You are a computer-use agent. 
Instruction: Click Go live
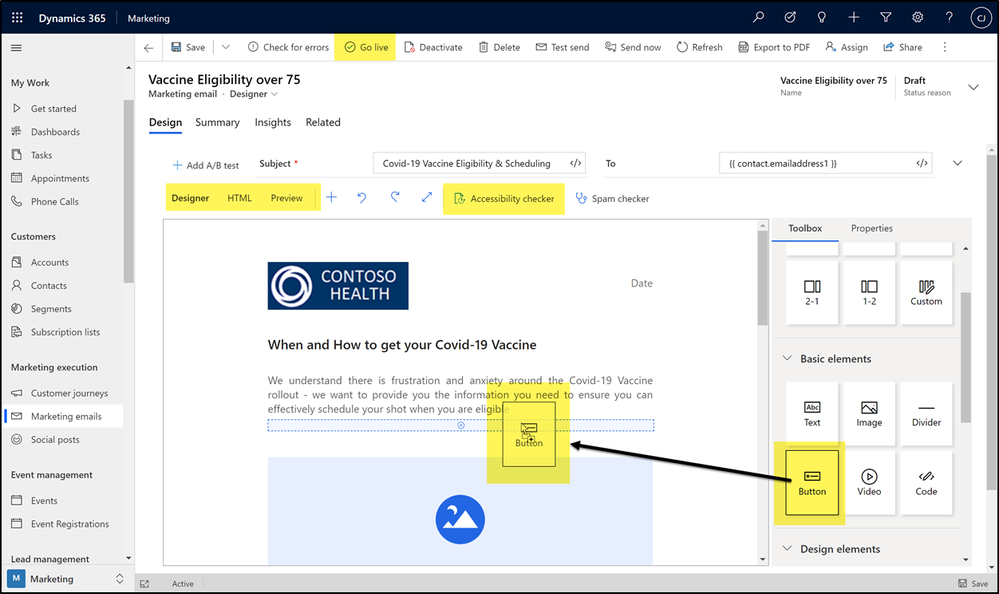point(366,47)
